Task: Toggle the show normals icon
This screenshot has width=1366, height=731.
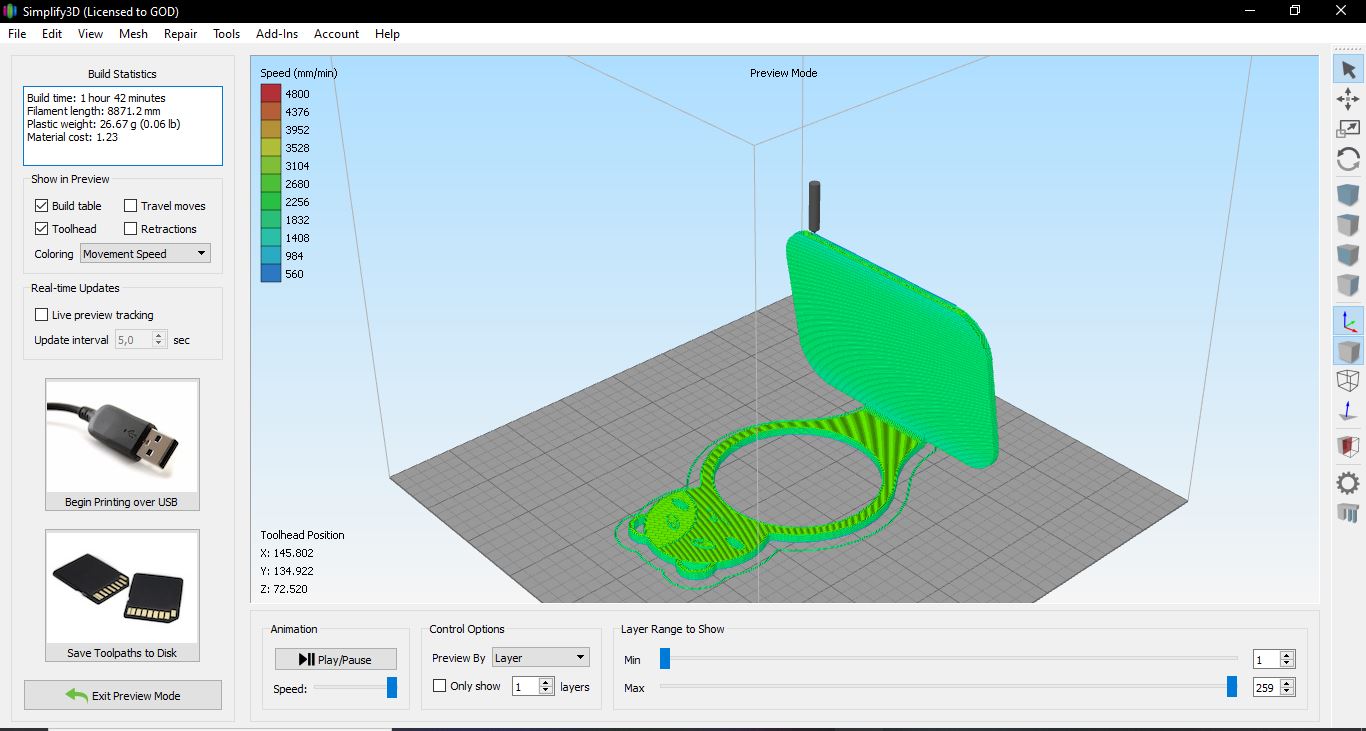Action: click(x=1348, y=411)
